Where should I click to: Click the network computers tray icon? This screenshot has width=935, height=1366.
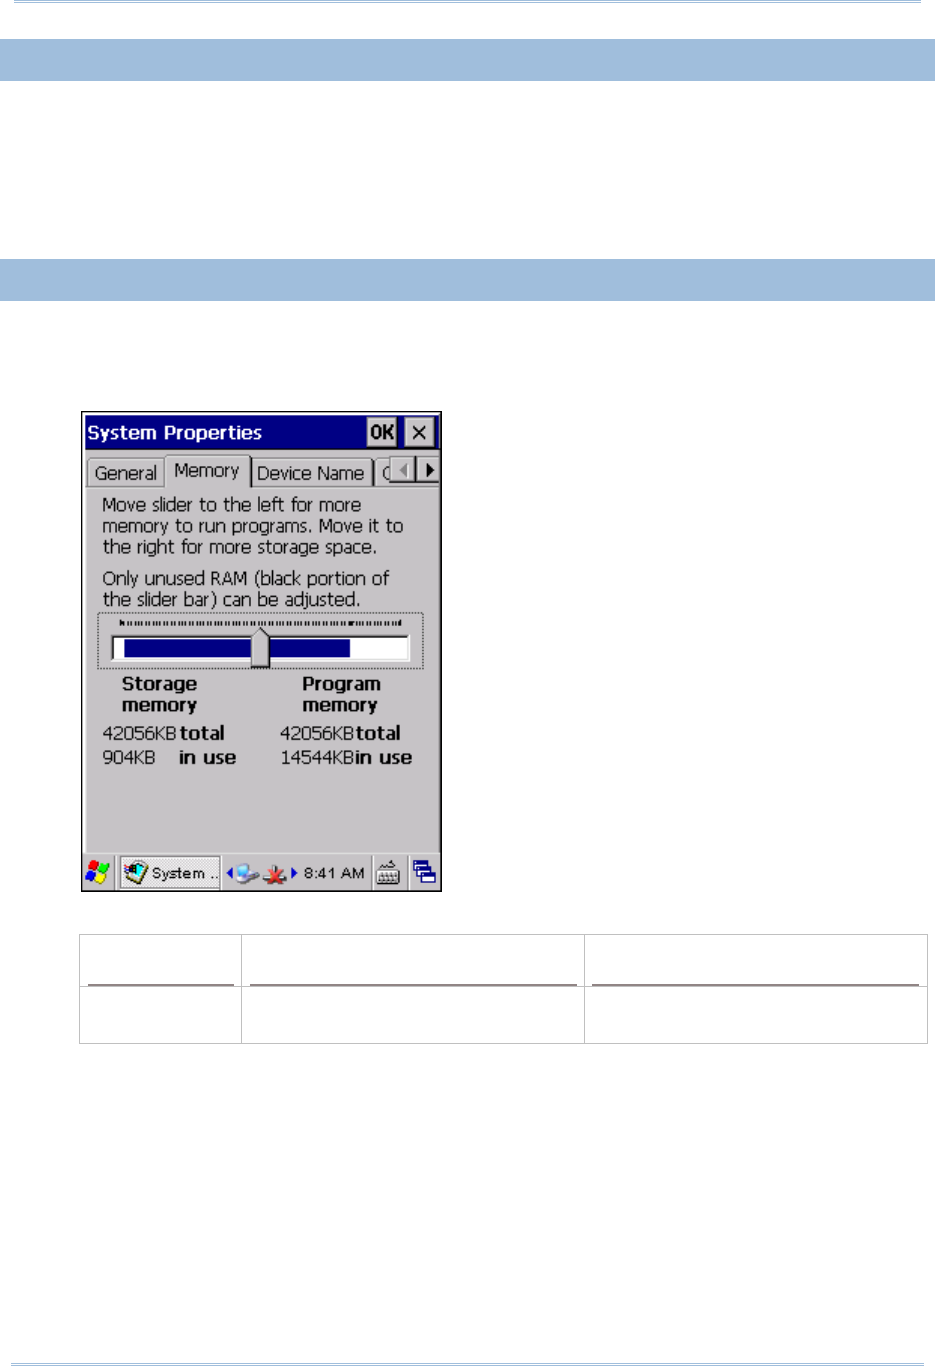pos(246,873)
